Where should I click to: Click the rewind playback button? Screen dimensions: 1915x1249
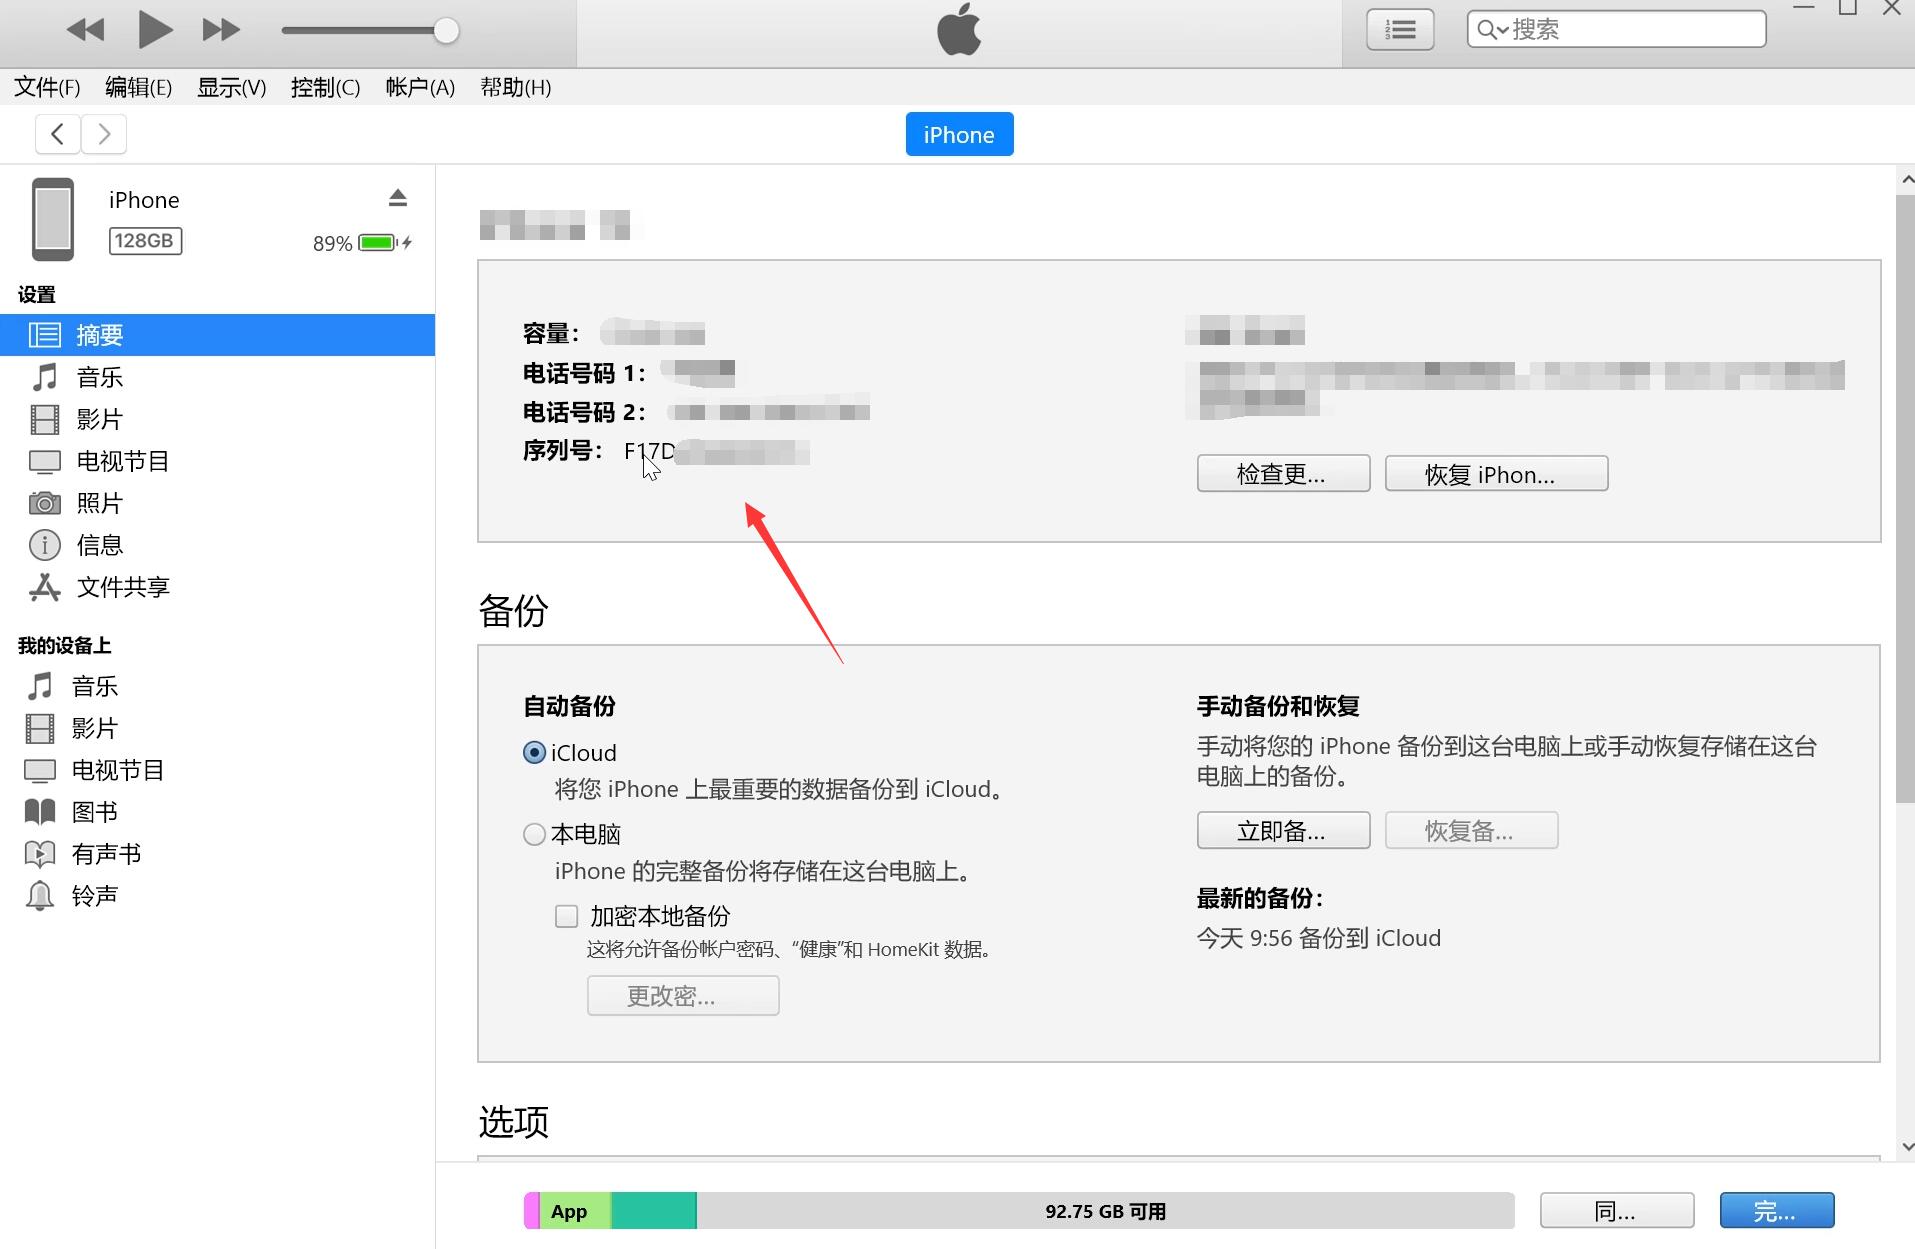click(85, 30)
